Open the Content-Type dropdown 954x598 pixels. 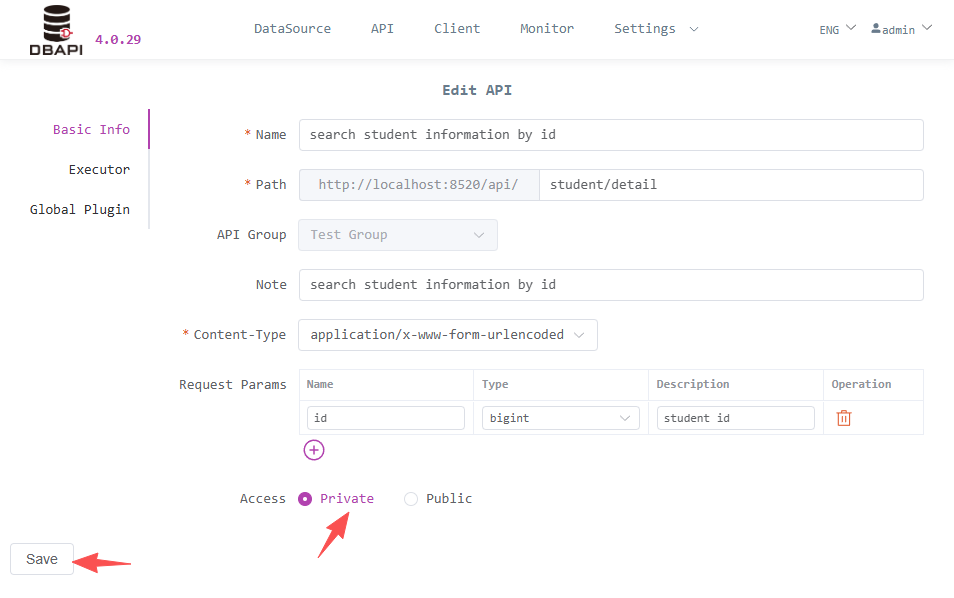447,334
